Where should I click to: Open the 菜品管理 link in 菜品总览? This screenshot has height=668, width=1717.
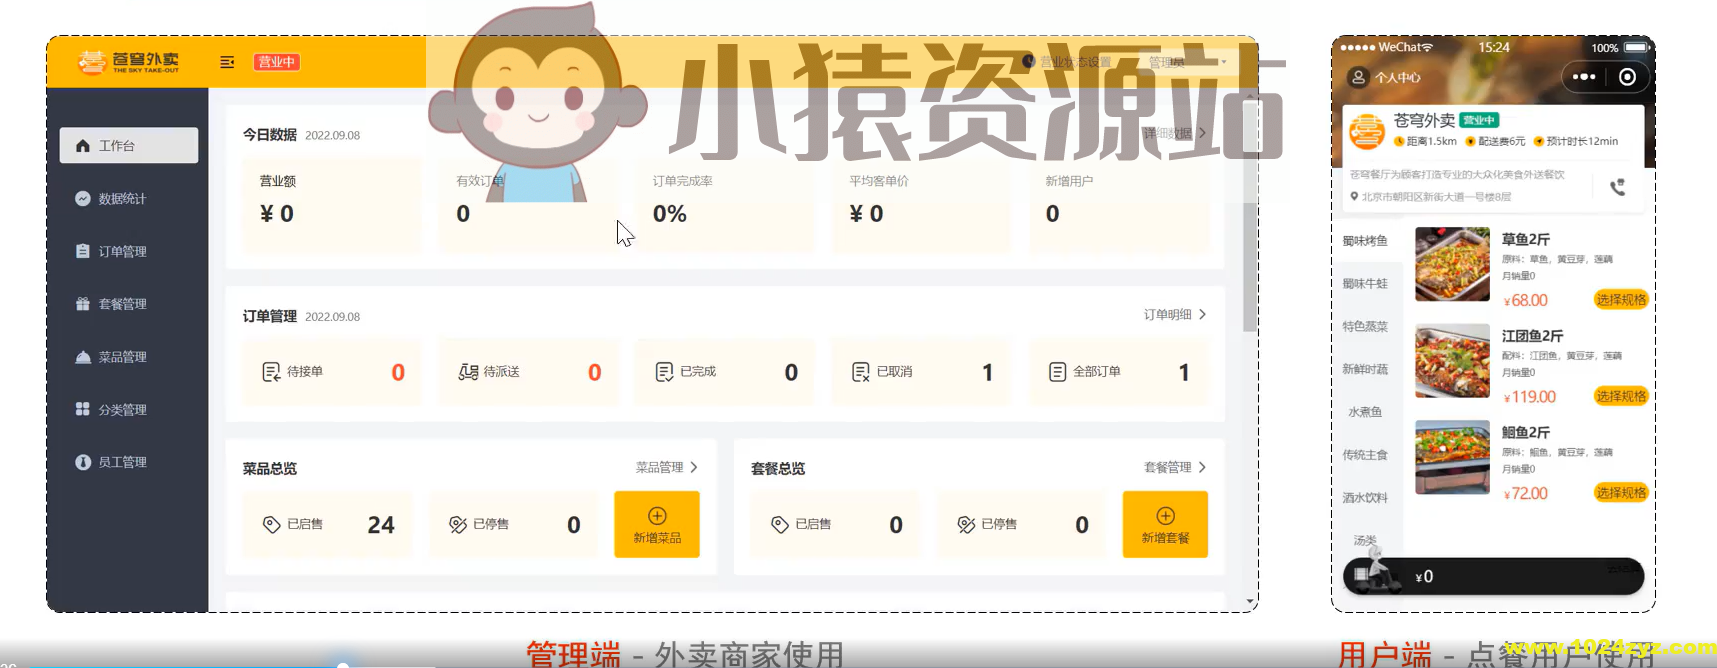(660, 467)
